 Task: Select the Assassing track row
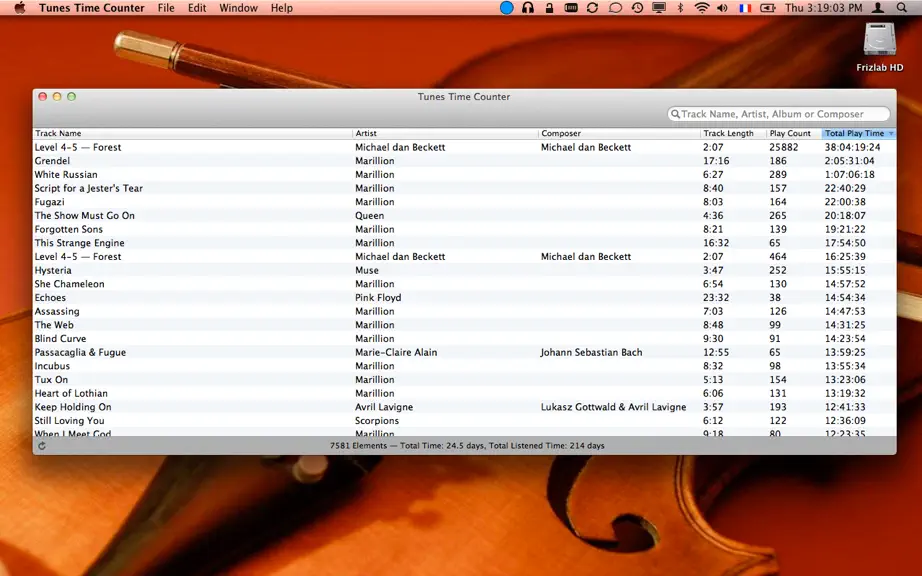pos(465,311)
